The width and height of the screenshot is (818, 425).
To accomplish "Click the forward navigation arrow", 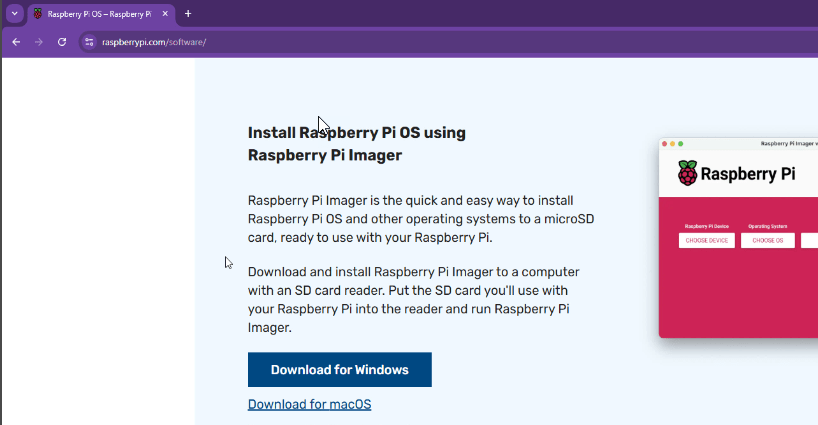I will 39,42.
